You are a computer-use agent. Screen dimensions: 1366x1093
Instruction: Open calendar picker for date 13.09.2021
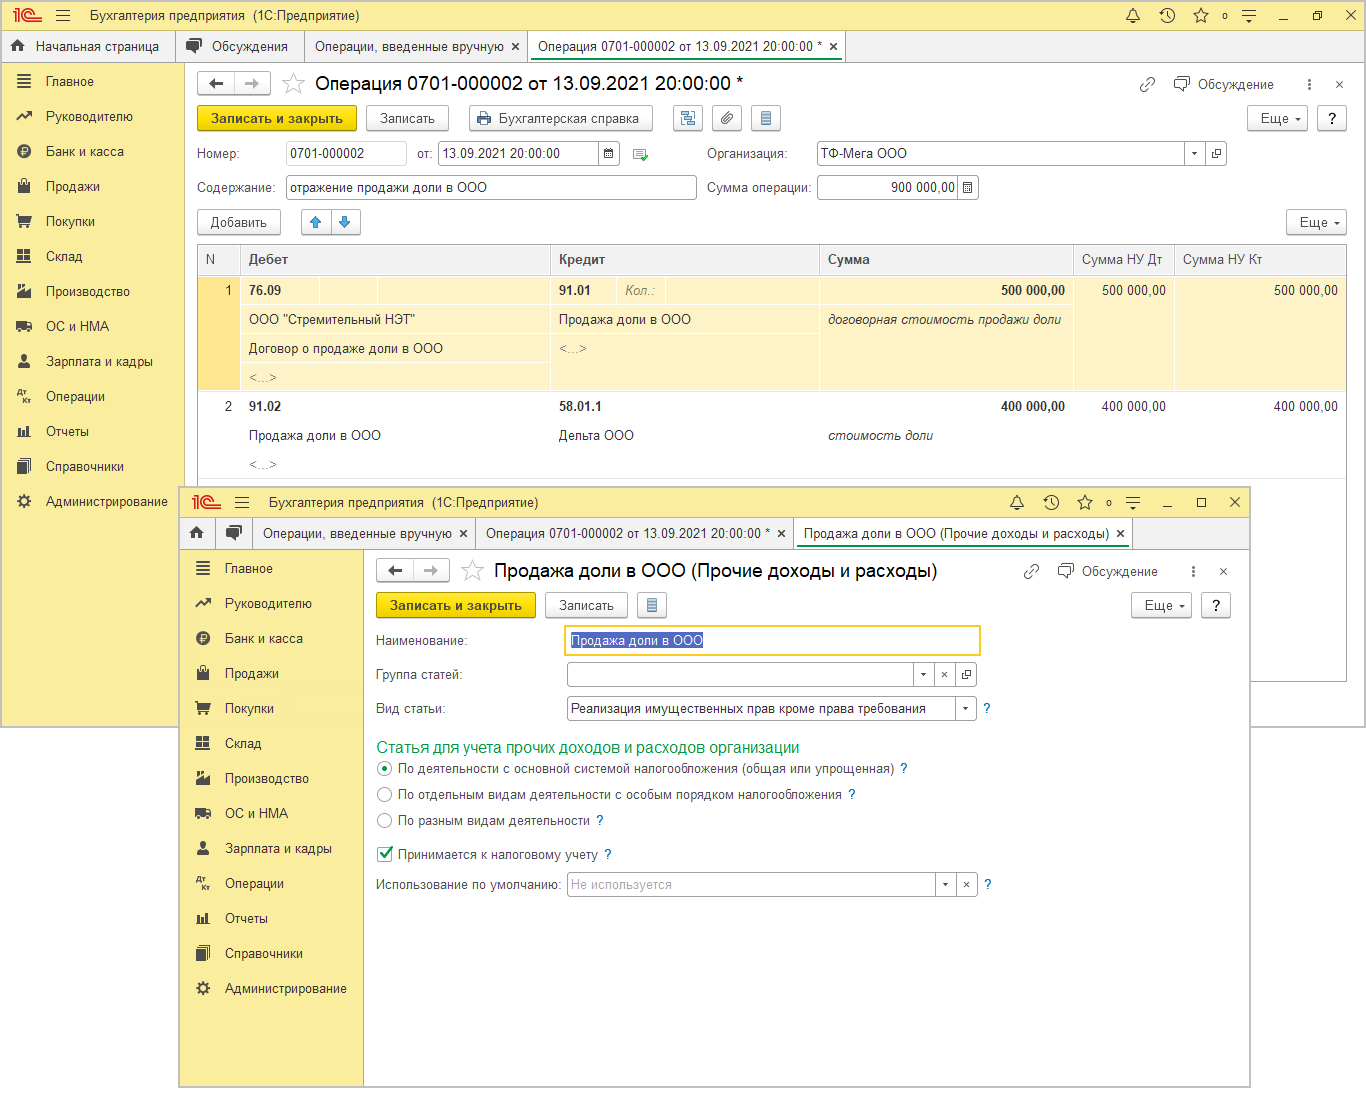609,154
